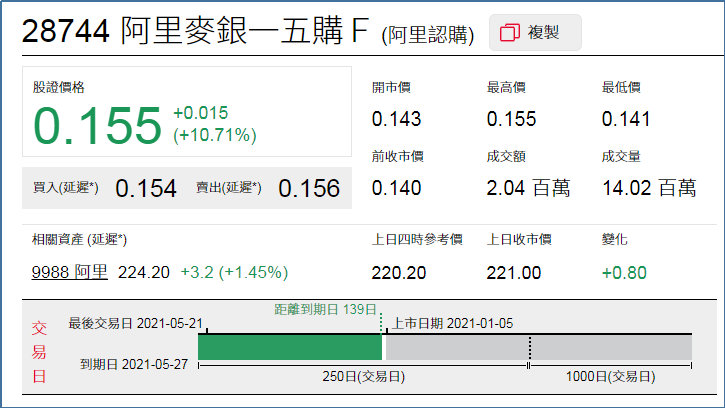Click the 最低價 label
The width and height of the screenshot is (725, 408).
pos(621,87)
